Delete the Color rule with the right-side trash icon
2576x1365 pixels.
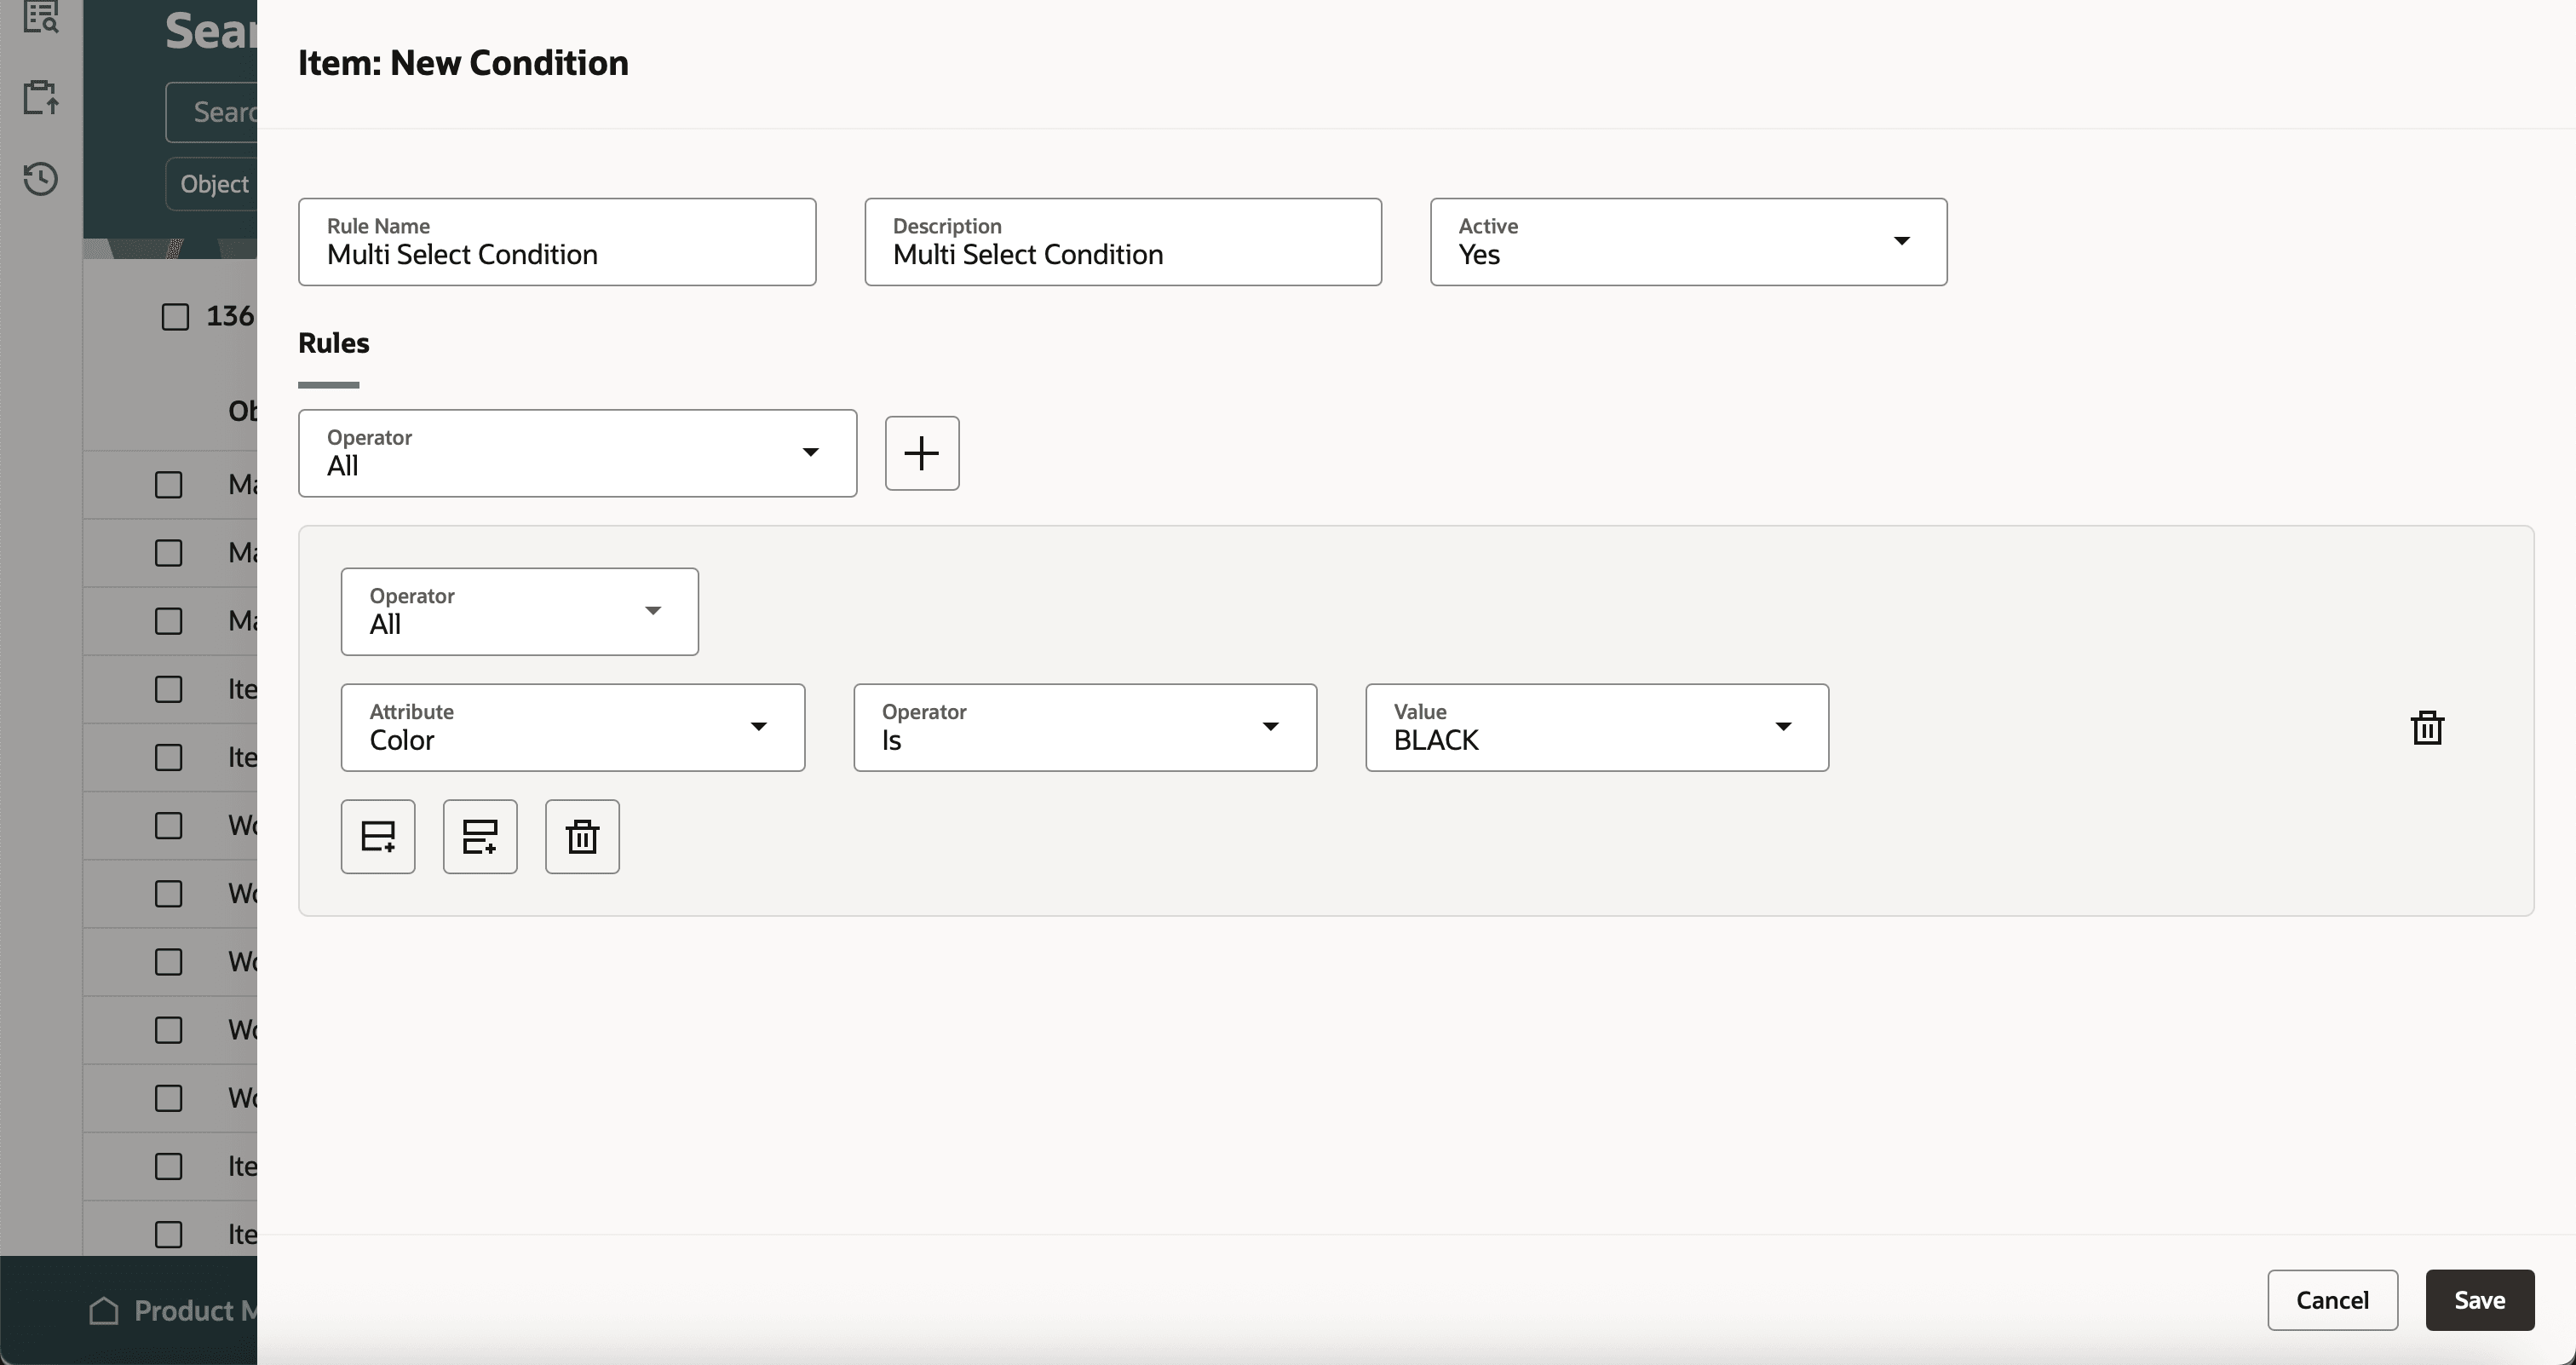[2428, 727]
